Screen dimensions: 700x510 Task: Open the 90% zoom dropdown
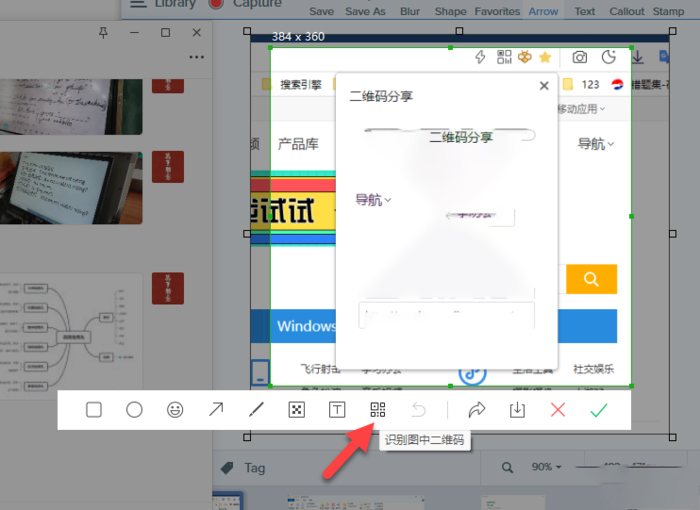click(546, 467)
